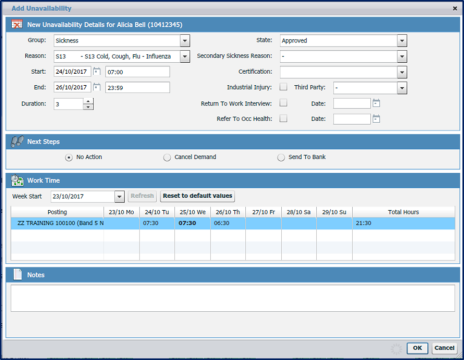Click the 27/10 Fr column header
The image size is (464, 360).
[x=264, y=212]
